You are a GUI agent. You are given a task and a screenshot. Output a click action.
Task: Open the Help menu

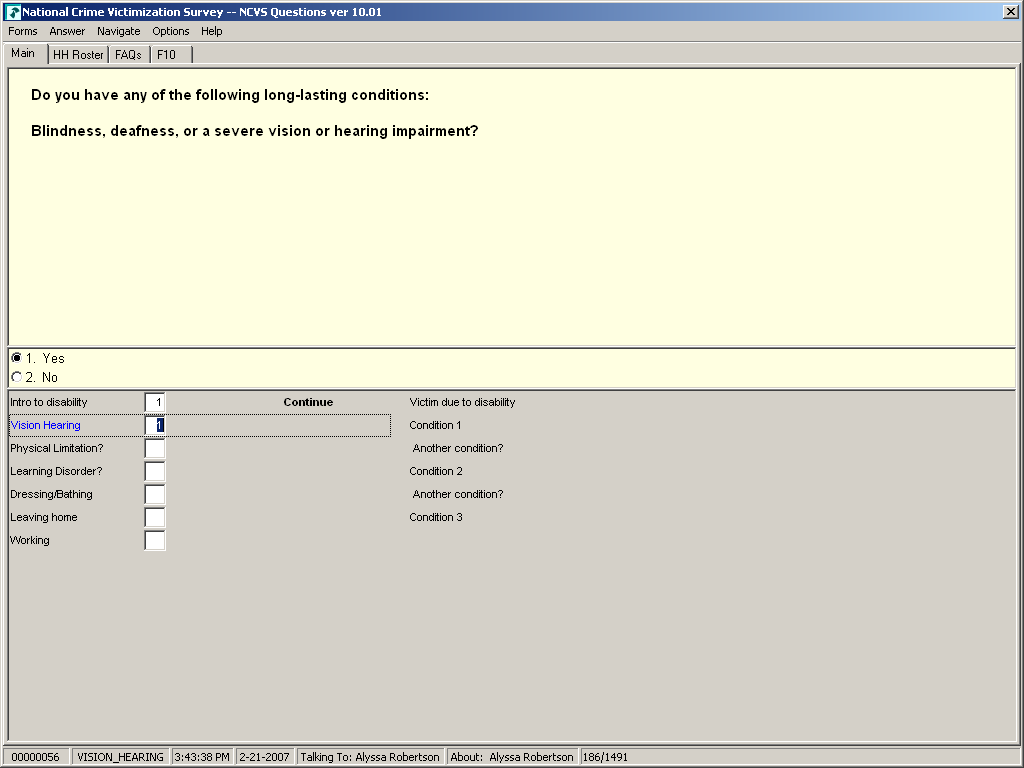(x=212, y=31)
